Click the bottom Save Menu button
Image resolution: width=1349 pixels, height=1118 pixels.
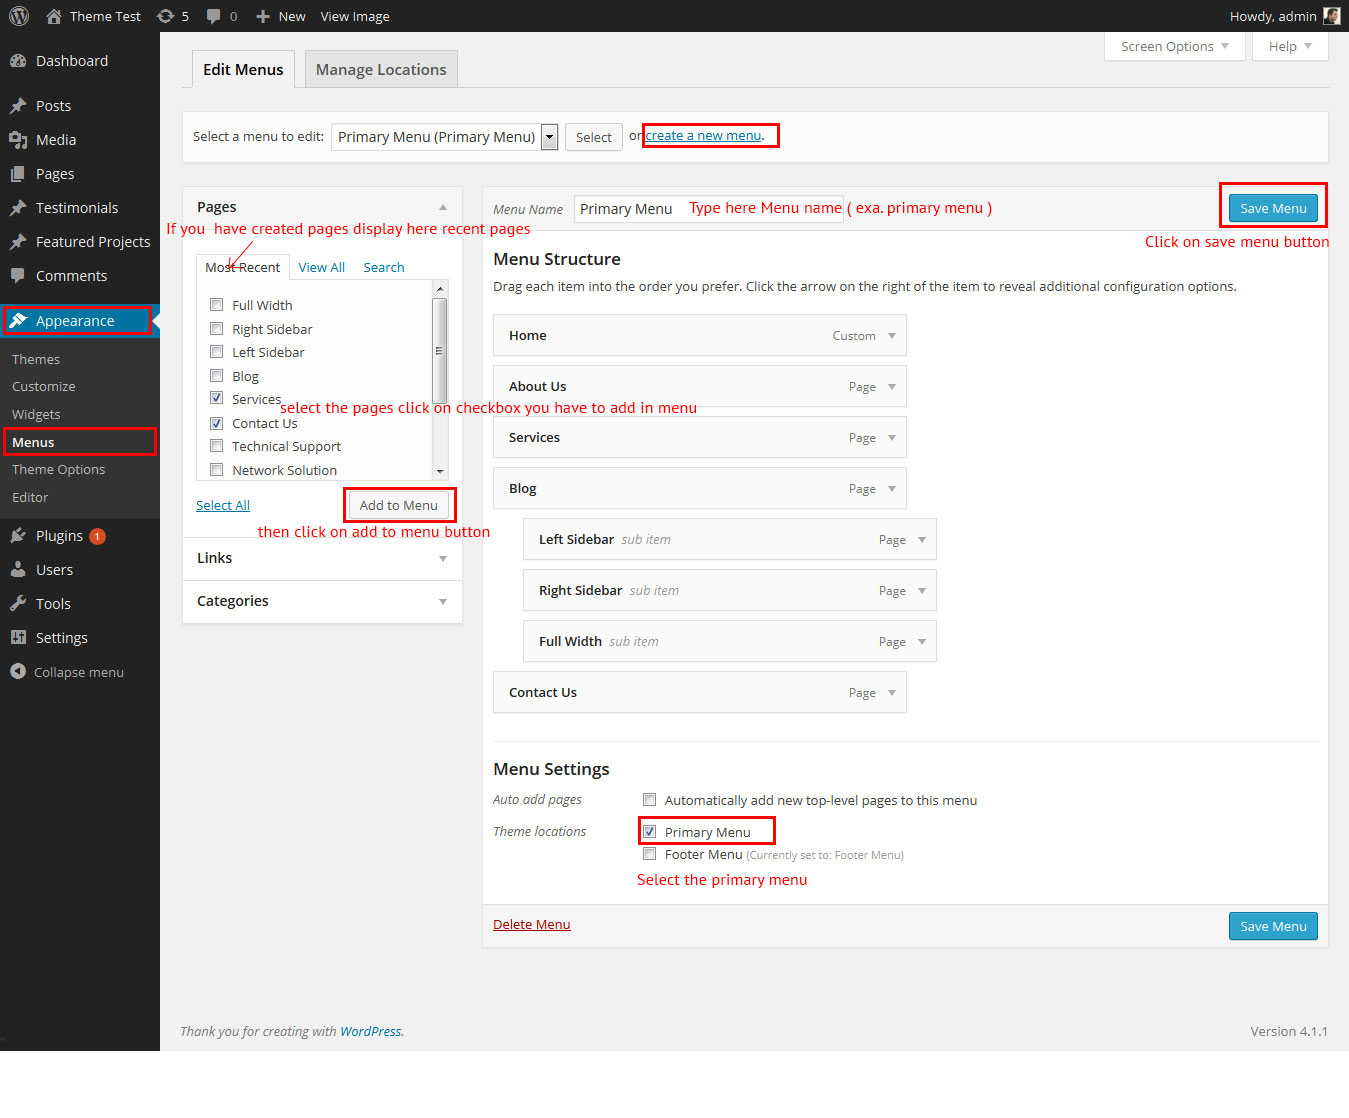(1273, 926)
